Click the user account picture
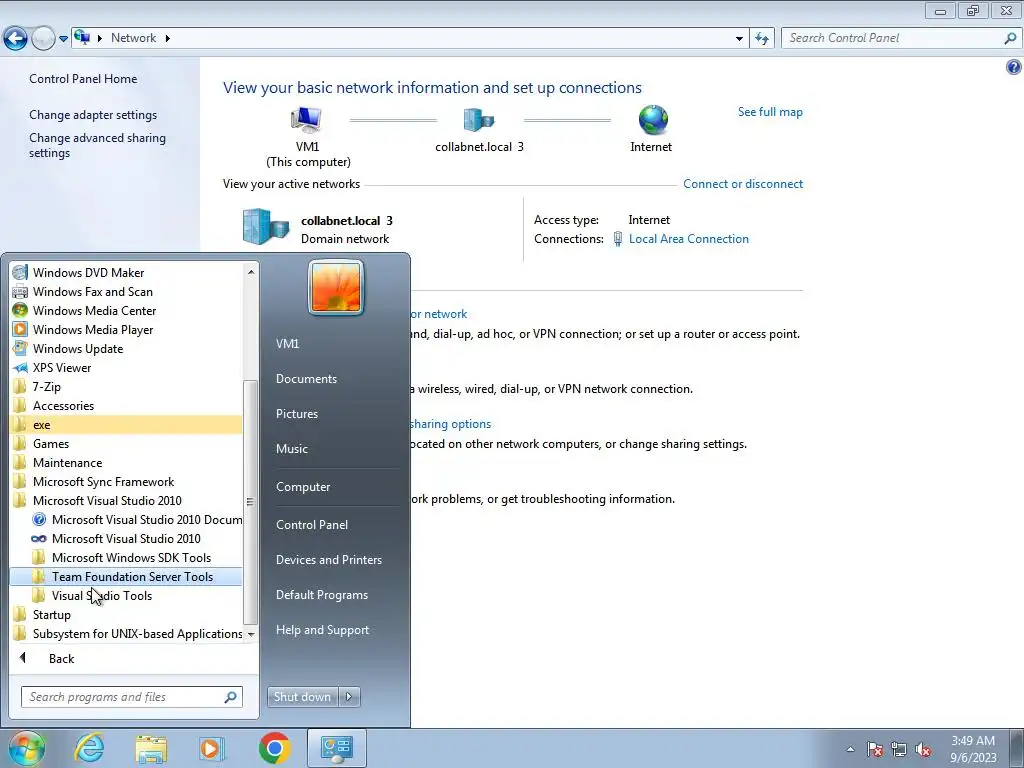 point(336,287)
